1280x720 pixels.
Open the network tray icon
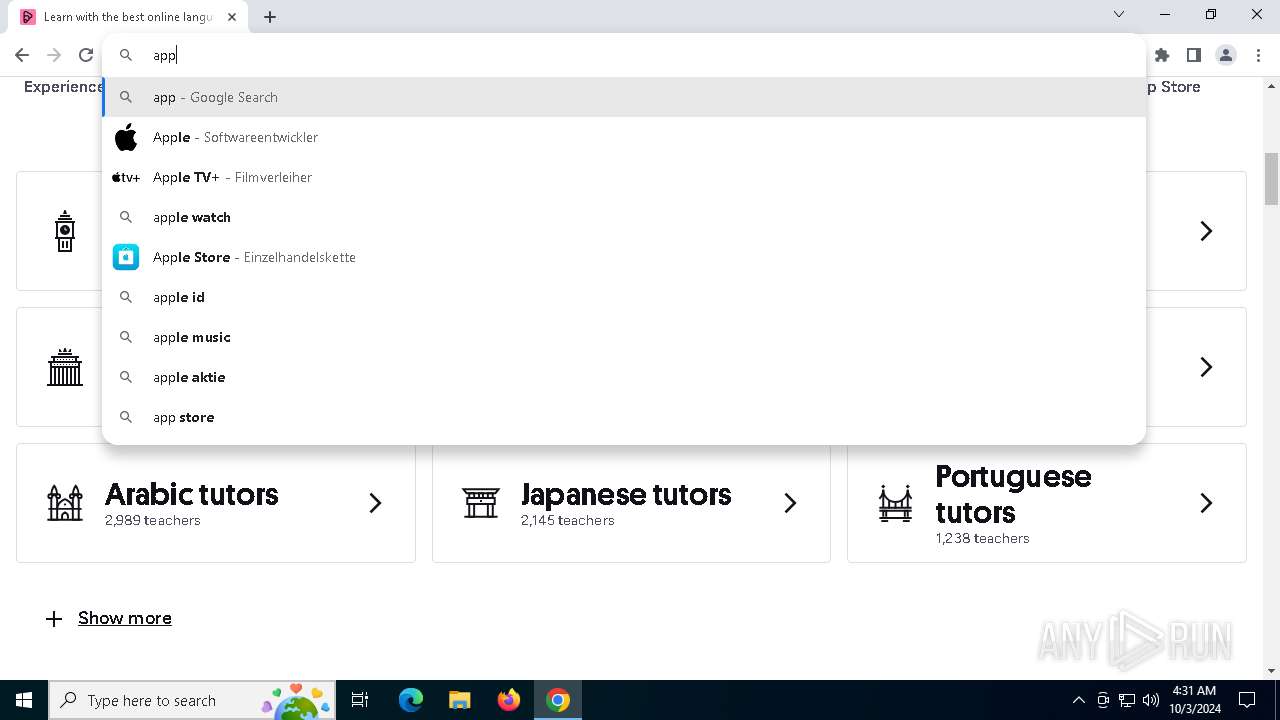1127,700
